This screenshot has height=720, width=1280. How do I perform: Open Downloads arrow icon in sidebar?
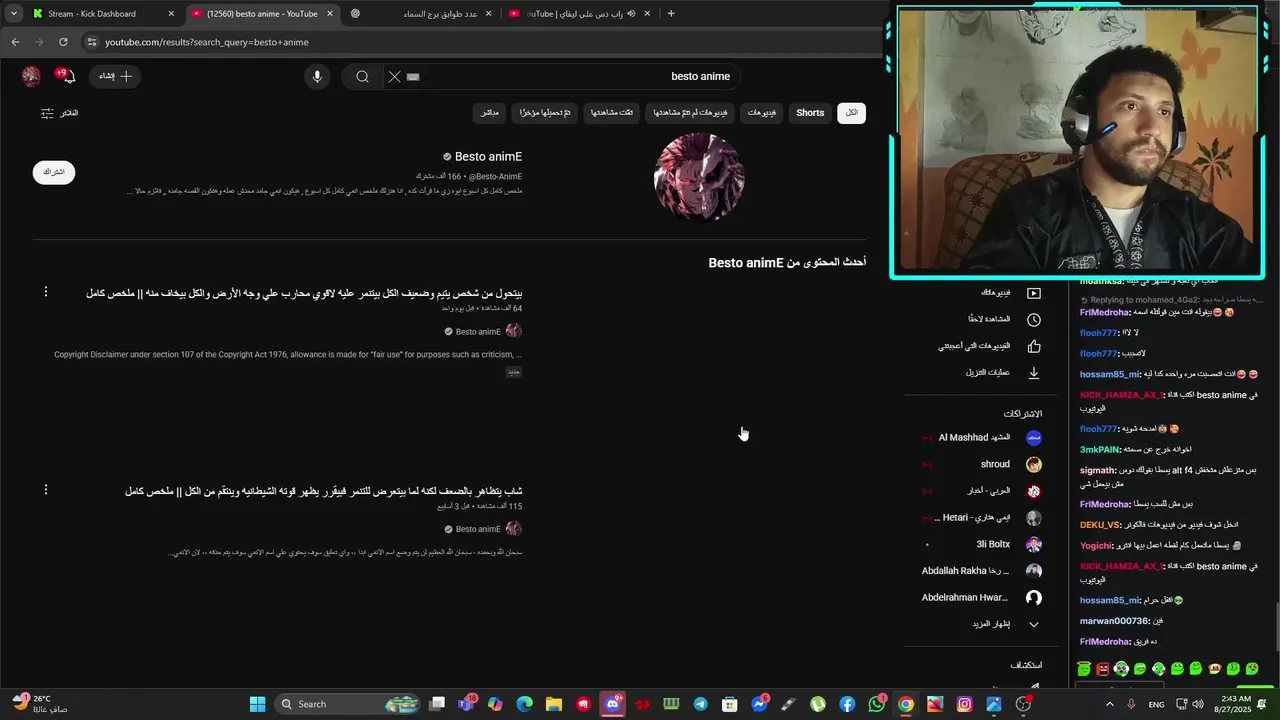click(x=1034, y=373)
